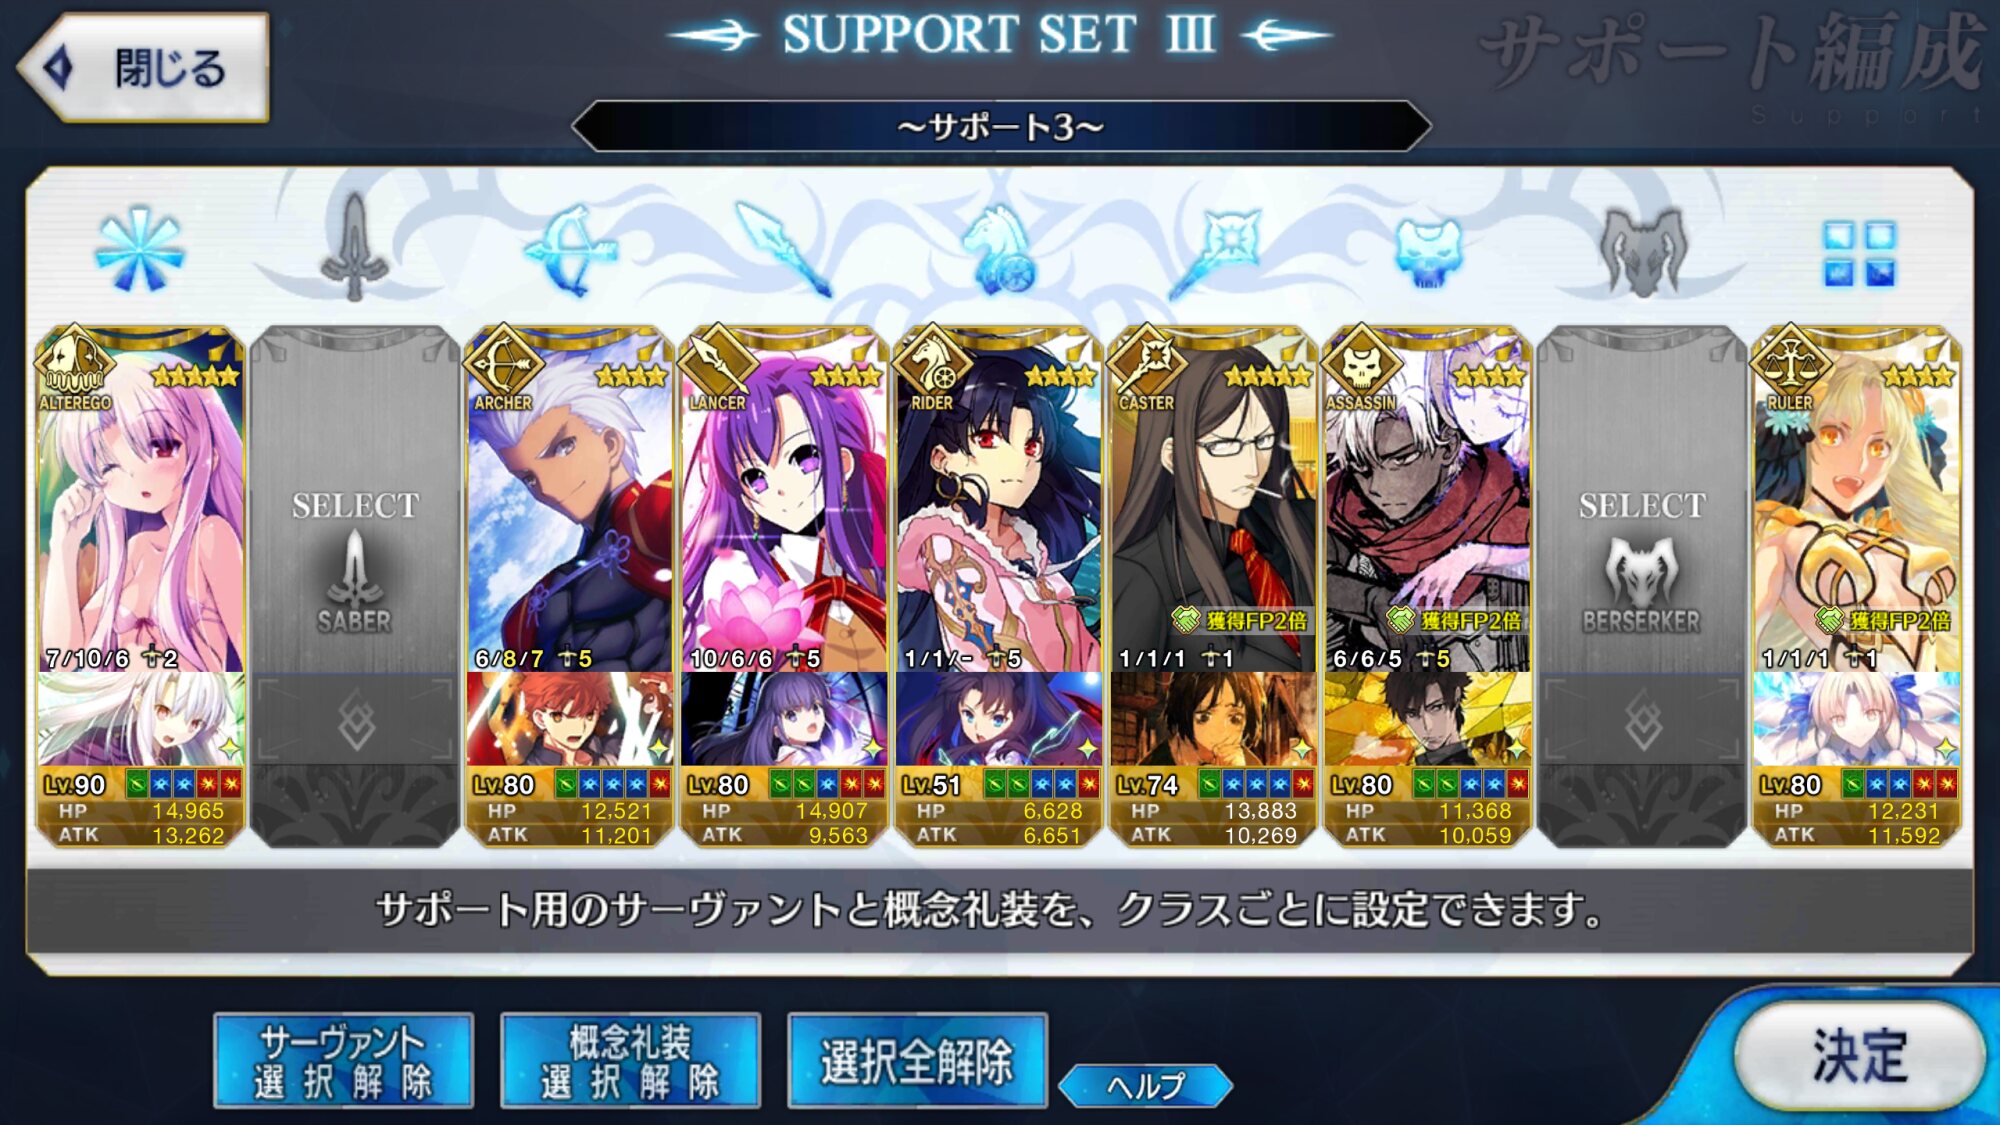The width and height of the screenshot is (2000, 1125).
Task: Select the Assassin class skull icon
Action: pyautogui.click(x=1428, y=253)
